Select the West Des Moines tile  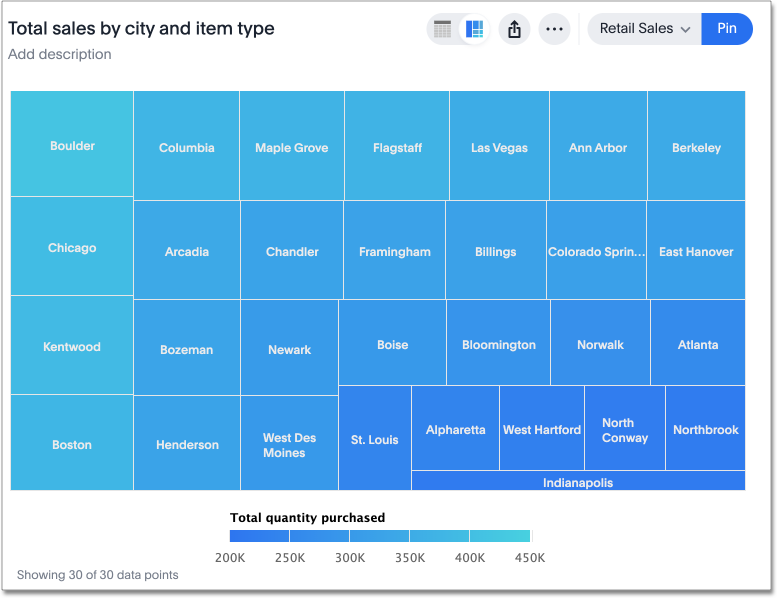(x=289, y=444)
